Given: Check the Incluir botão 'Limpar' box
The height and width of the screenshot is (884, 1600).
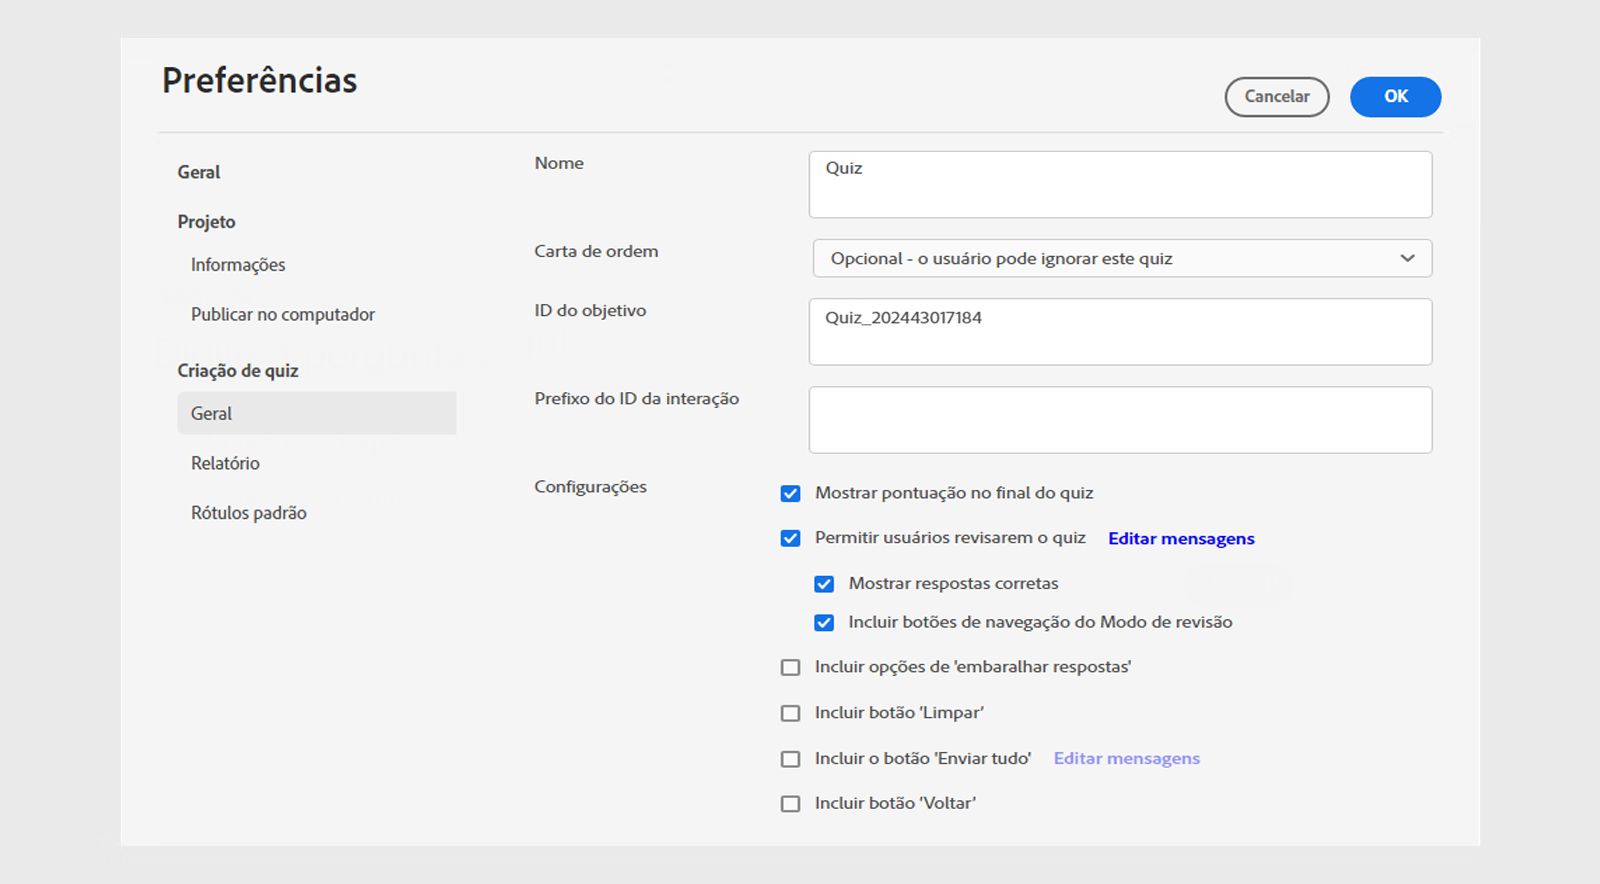Looking at the screenshot, I should click(x=790, y=713).
